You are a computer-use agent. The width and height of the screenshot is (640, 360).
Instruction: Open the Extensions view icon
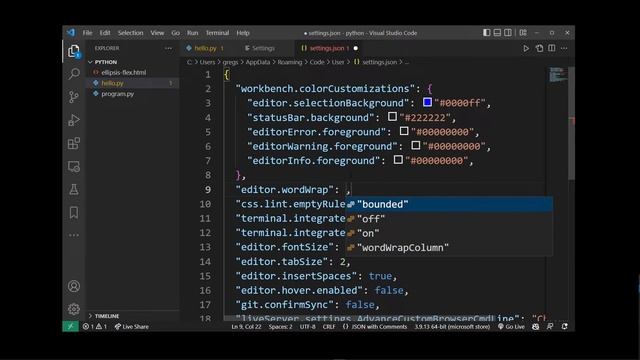click(74, 143)
